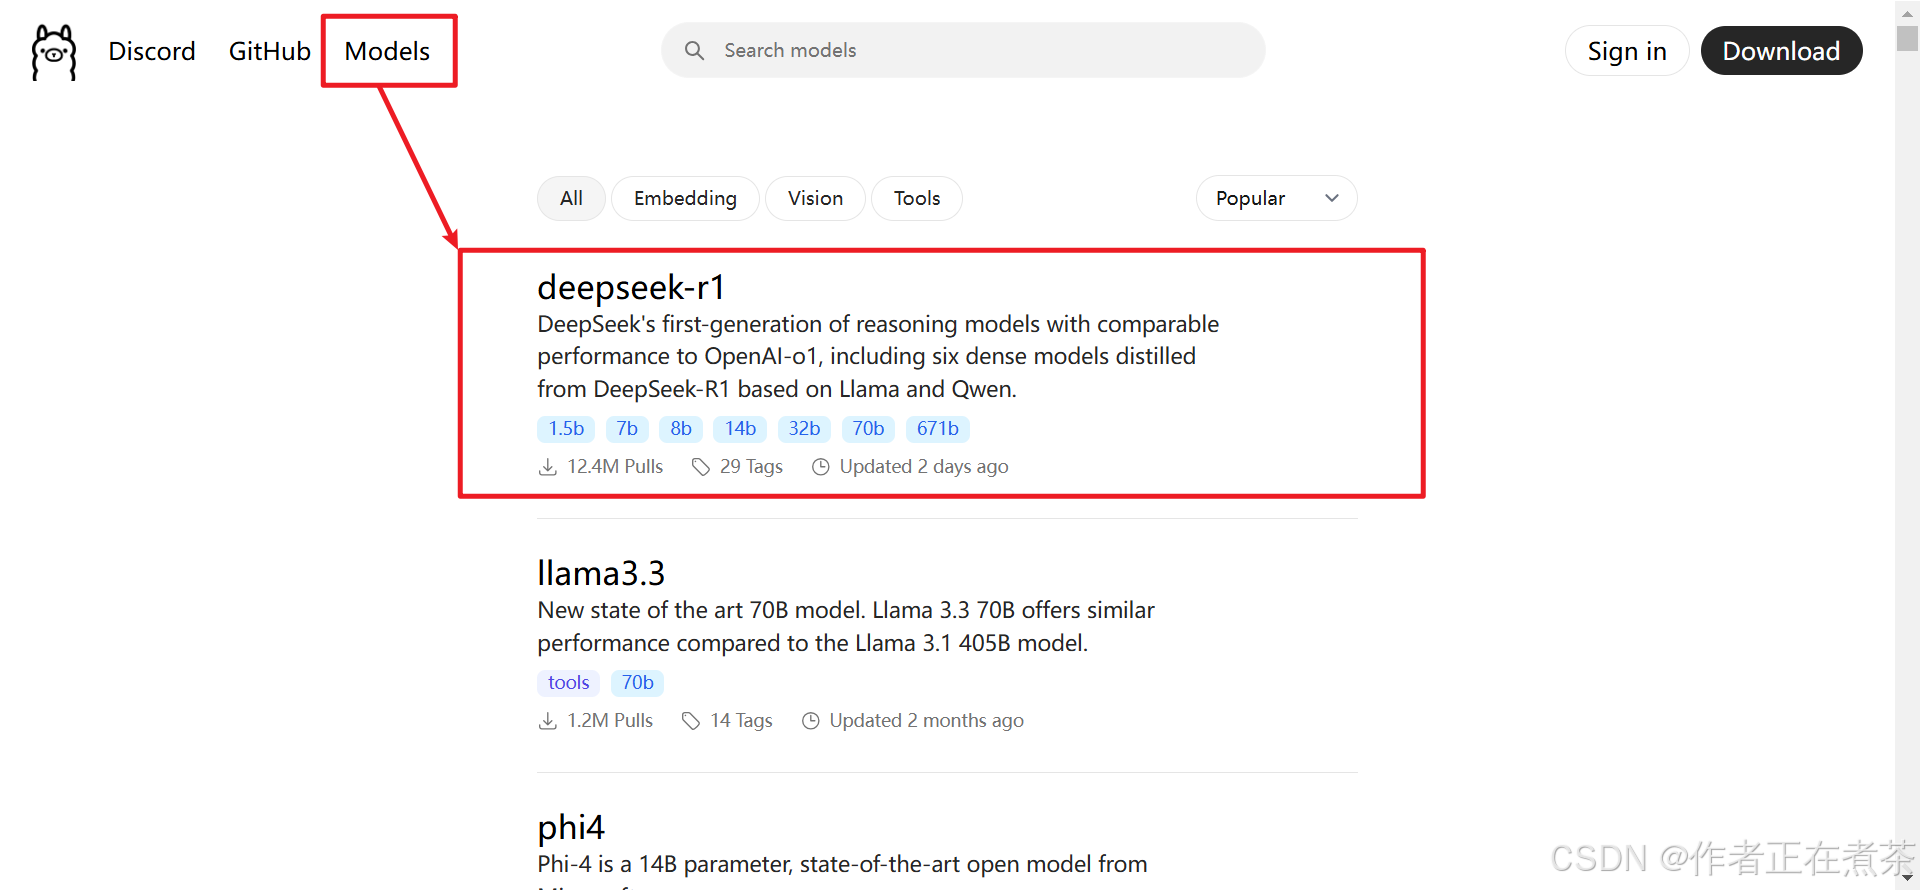
Task: Select the Vision filter
Action: pos(815,198)
